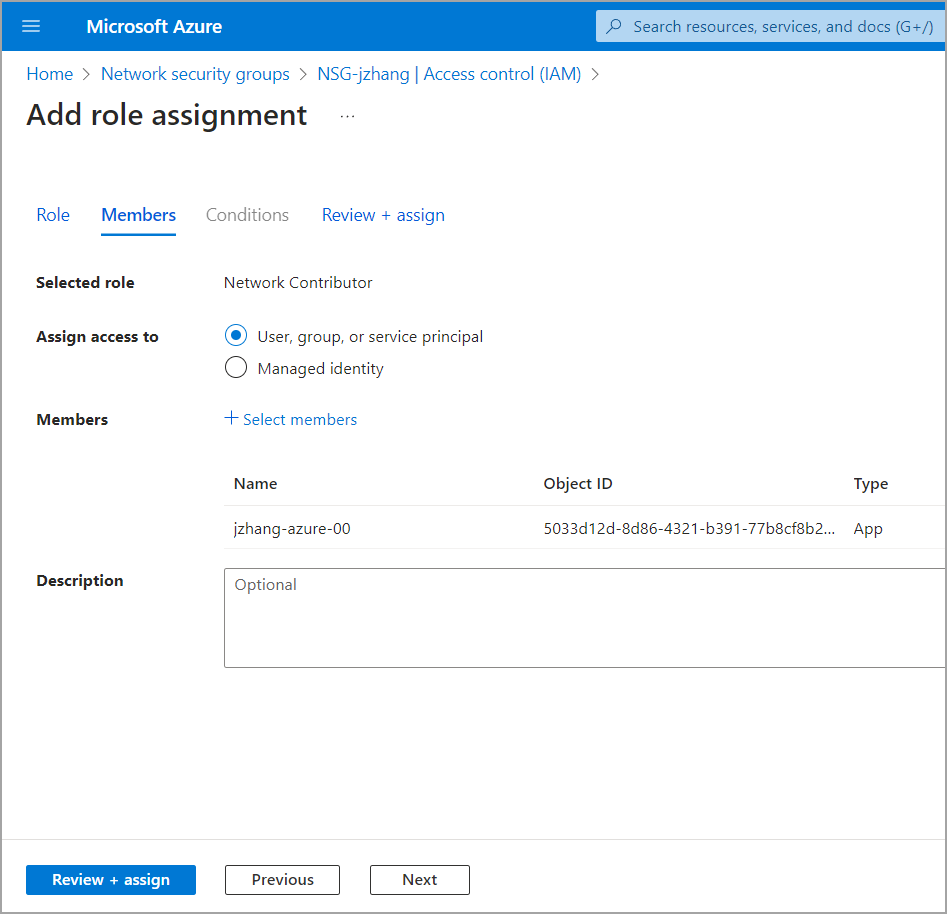This screenshot has height=914, width=947.
Task: Choose the Managed identity option
Action: click(x=236, y=368)
